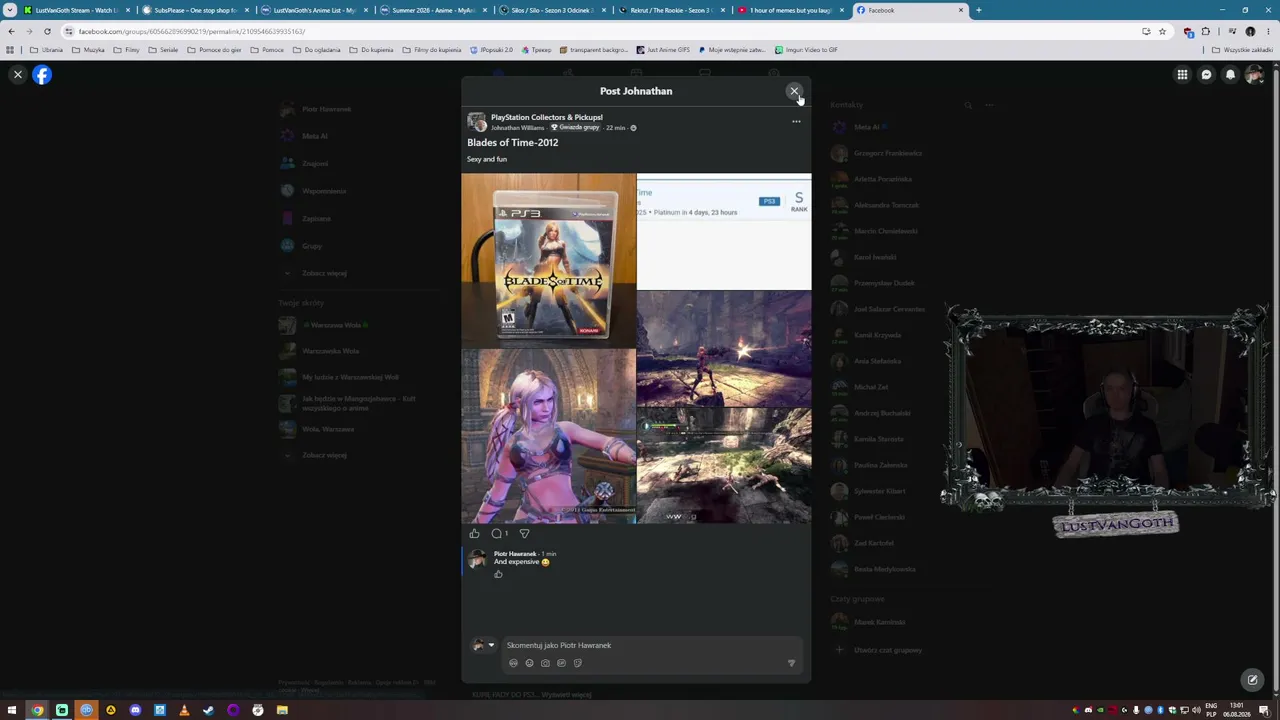Click Piotr Hawranek comment author name
1280x720 pixels.
click(515, 554)
